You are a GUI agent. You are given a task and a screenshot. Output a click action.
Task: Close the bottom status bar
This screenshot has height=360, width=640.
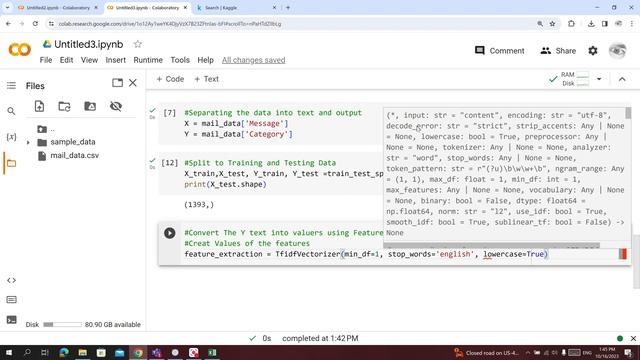click(x=633, y=338)
